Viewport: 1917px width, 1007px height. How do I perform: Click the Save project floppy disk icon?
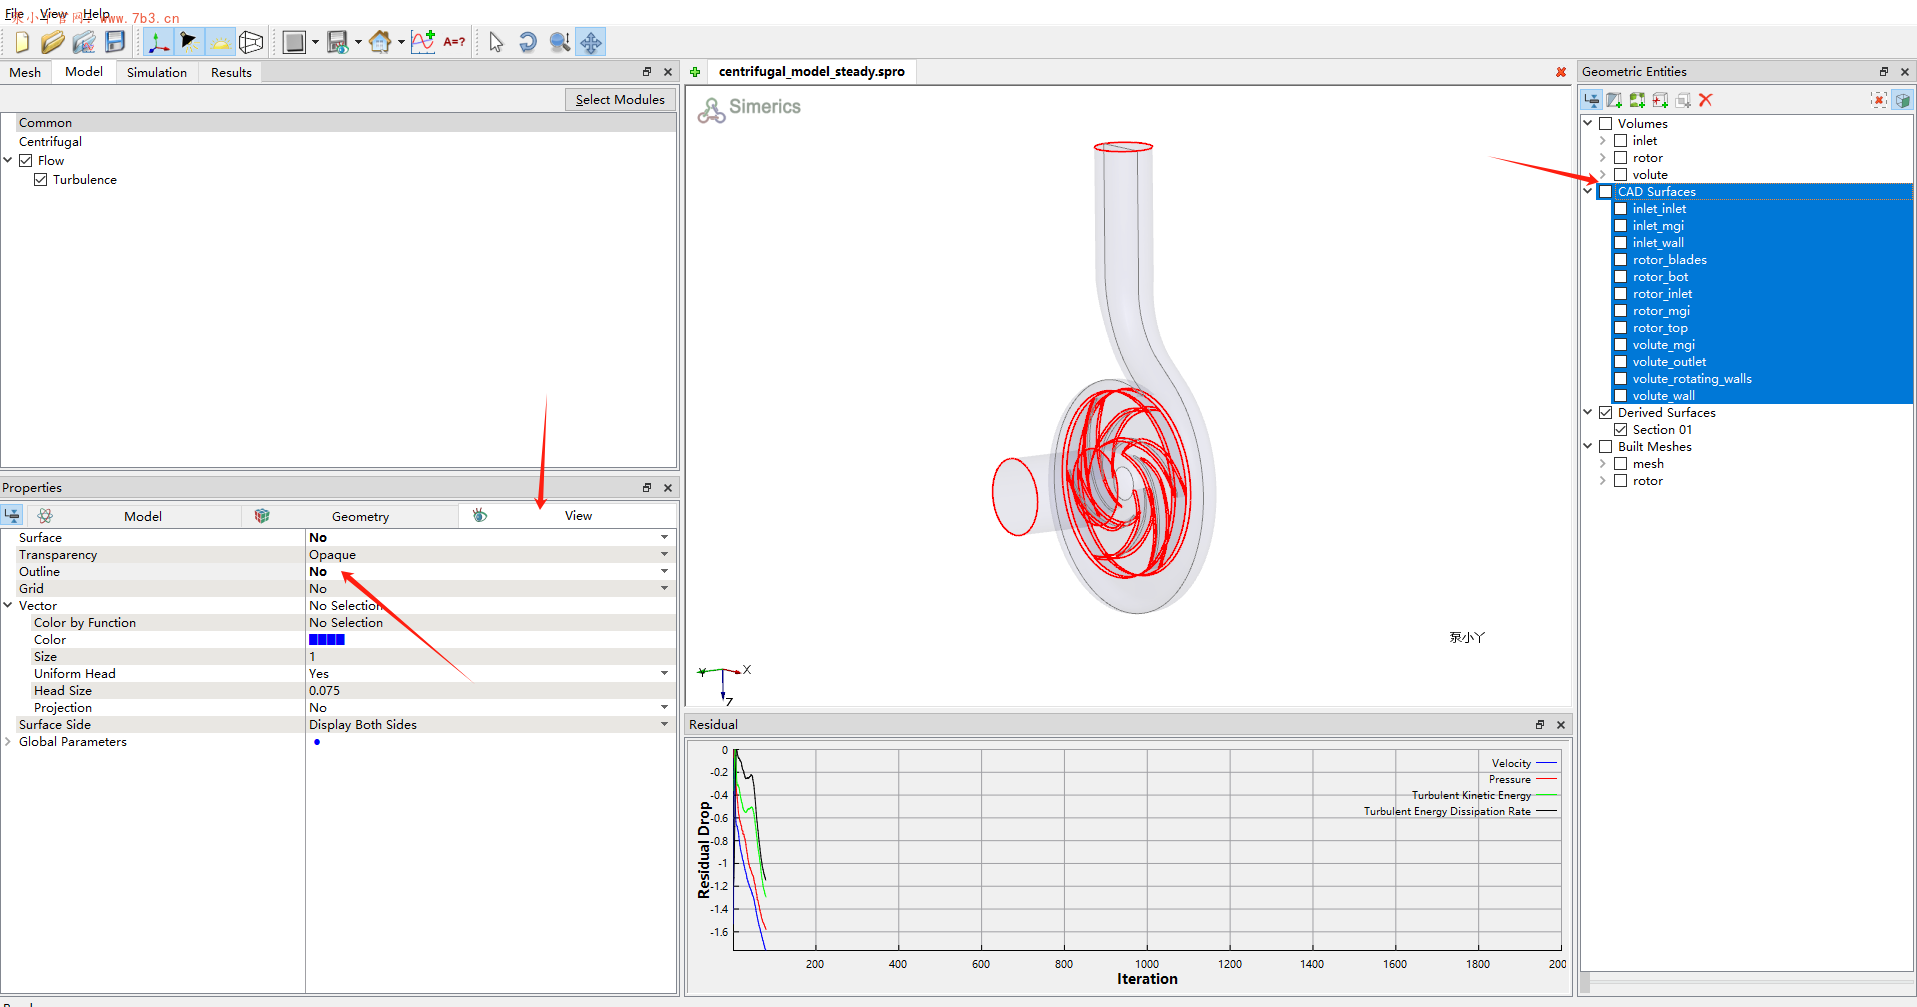click(115, 42)
